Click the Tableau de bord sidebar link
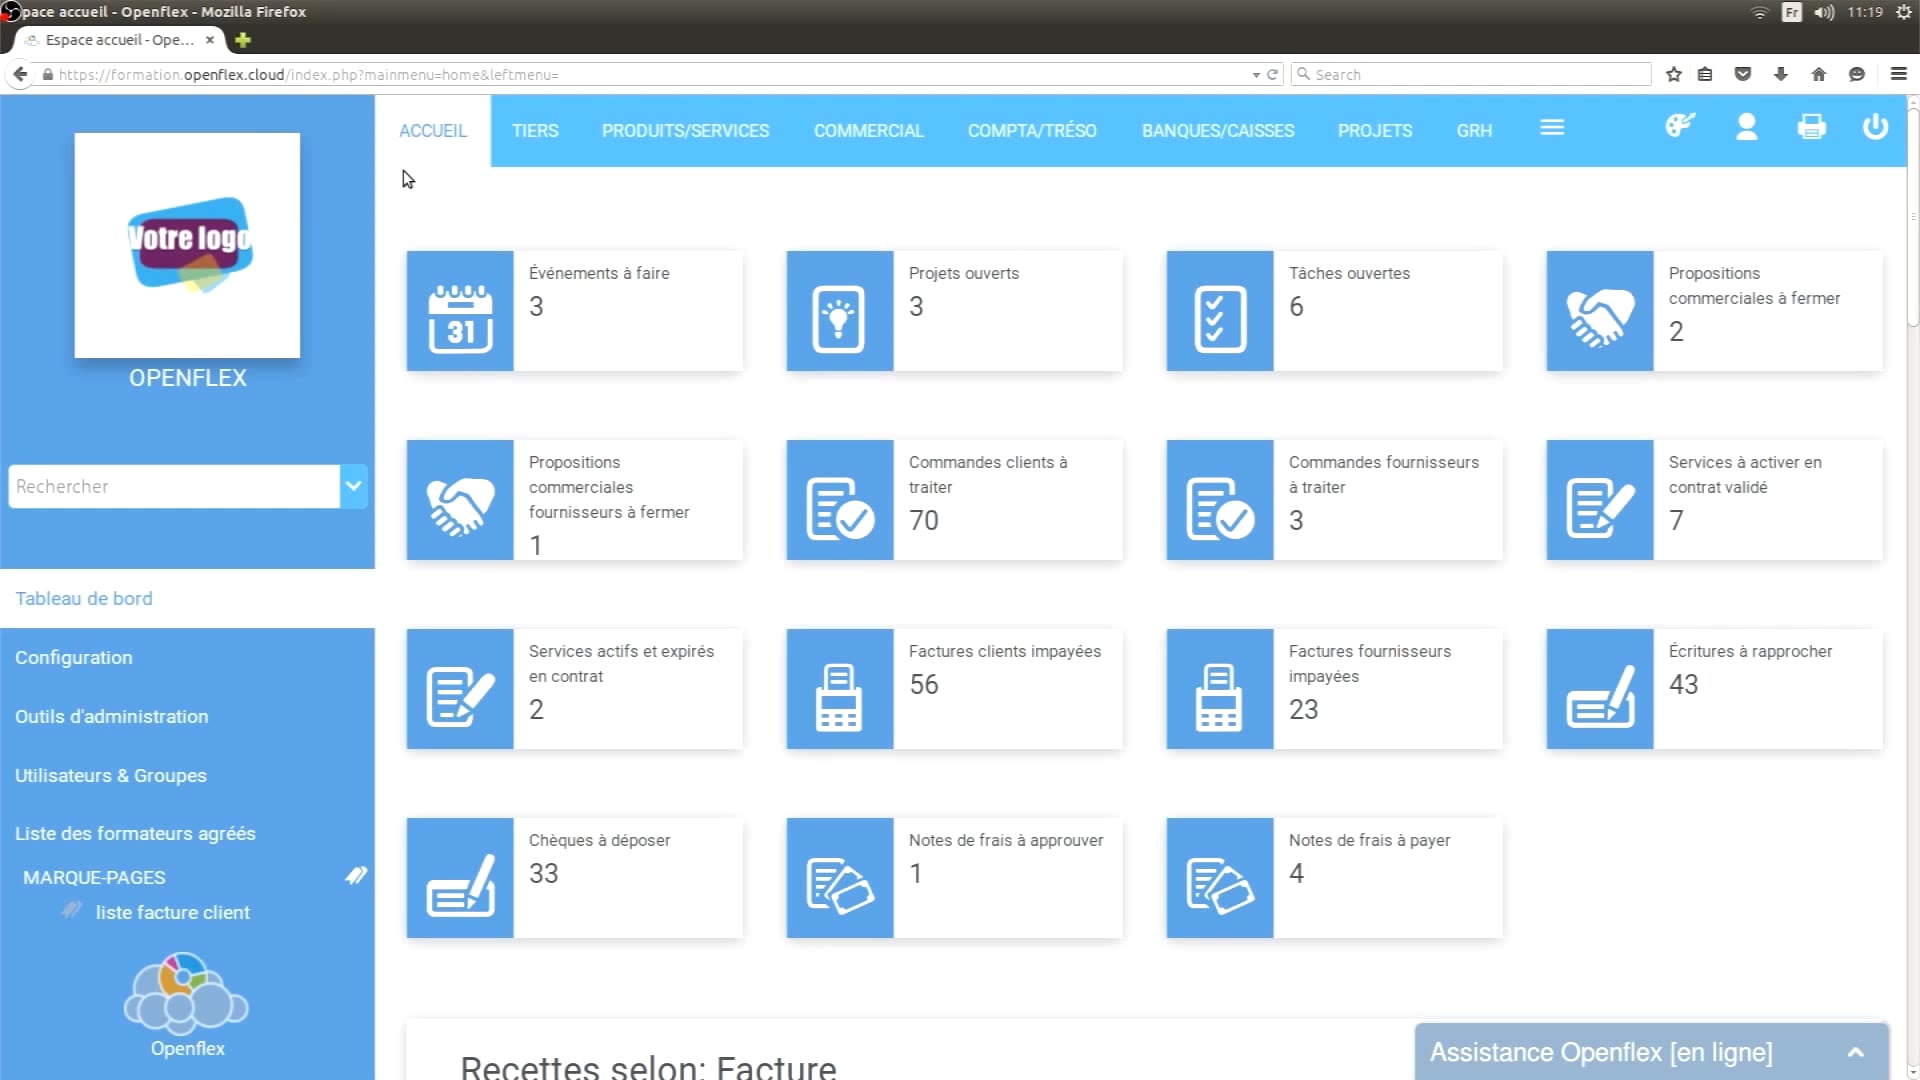The image size is (1920, 1080). tap(83, 599)
